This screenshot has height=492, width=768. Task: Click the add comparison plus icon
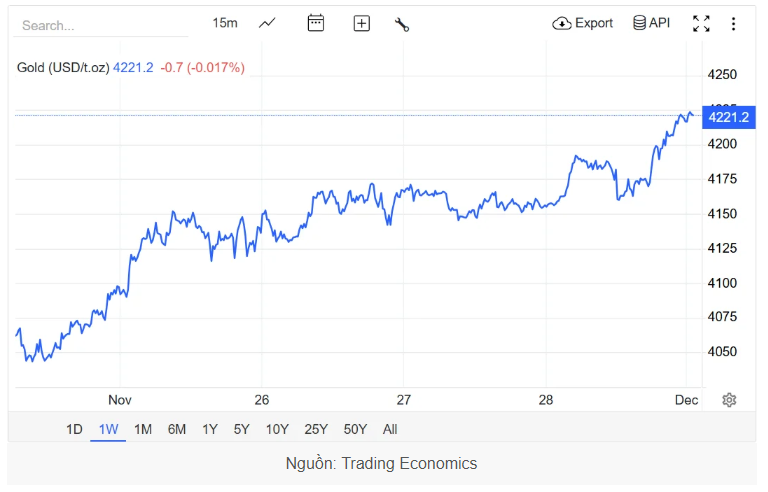(362, 23)
